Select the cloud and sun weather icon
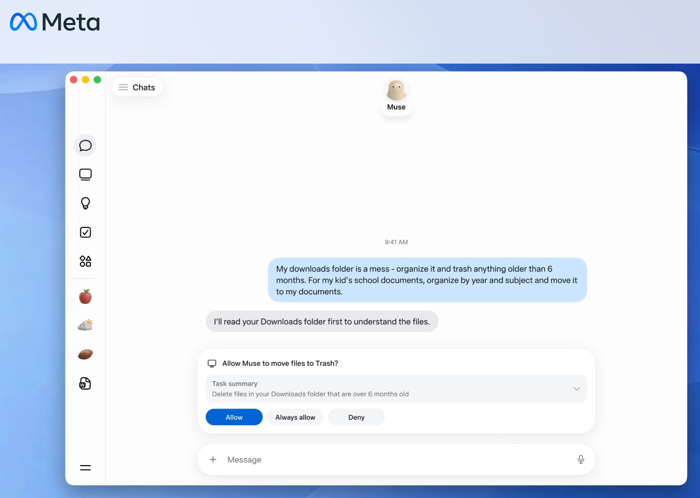The image size is (700, 498). click(x=85, y=325)
